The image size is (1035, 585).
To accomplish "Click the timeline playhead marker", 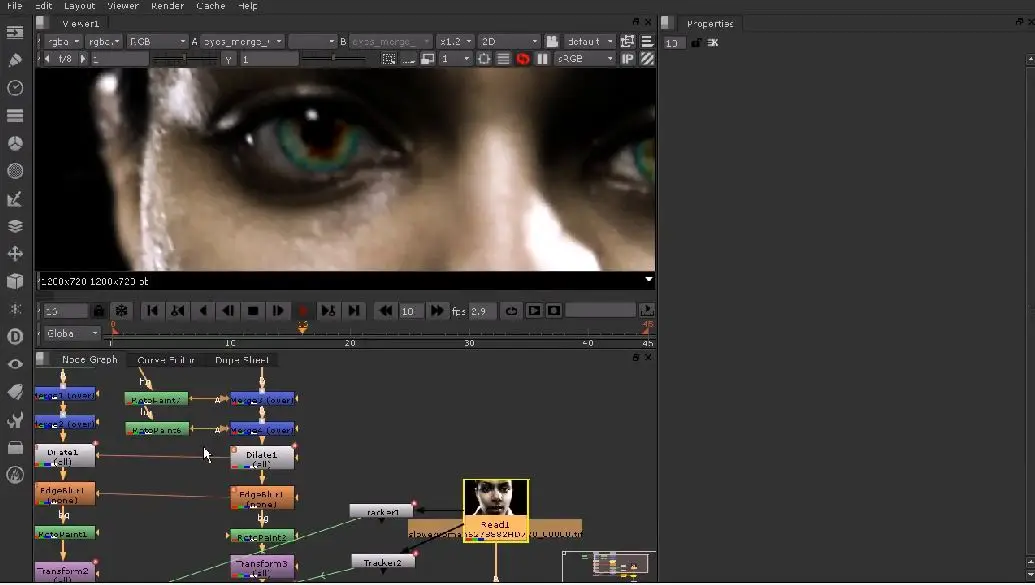I will click(302, 327).
